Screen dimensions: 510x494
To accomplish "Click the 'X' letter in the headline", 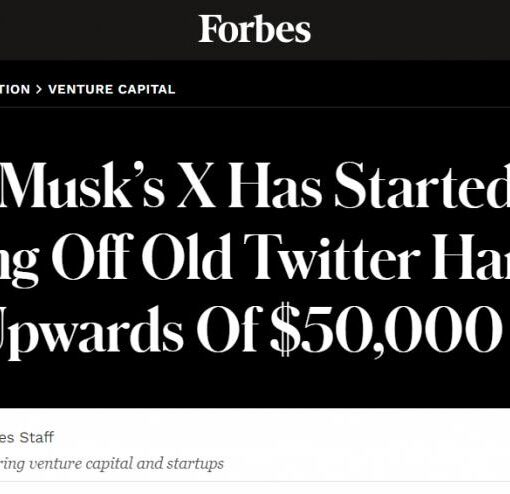I will pyautogui.click(x=196, y=185).
